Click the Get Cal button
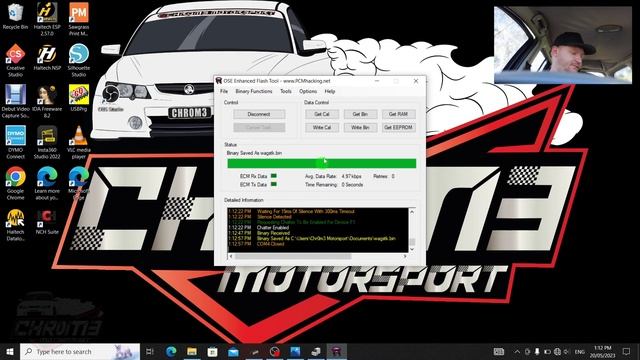 click(322, 114)
